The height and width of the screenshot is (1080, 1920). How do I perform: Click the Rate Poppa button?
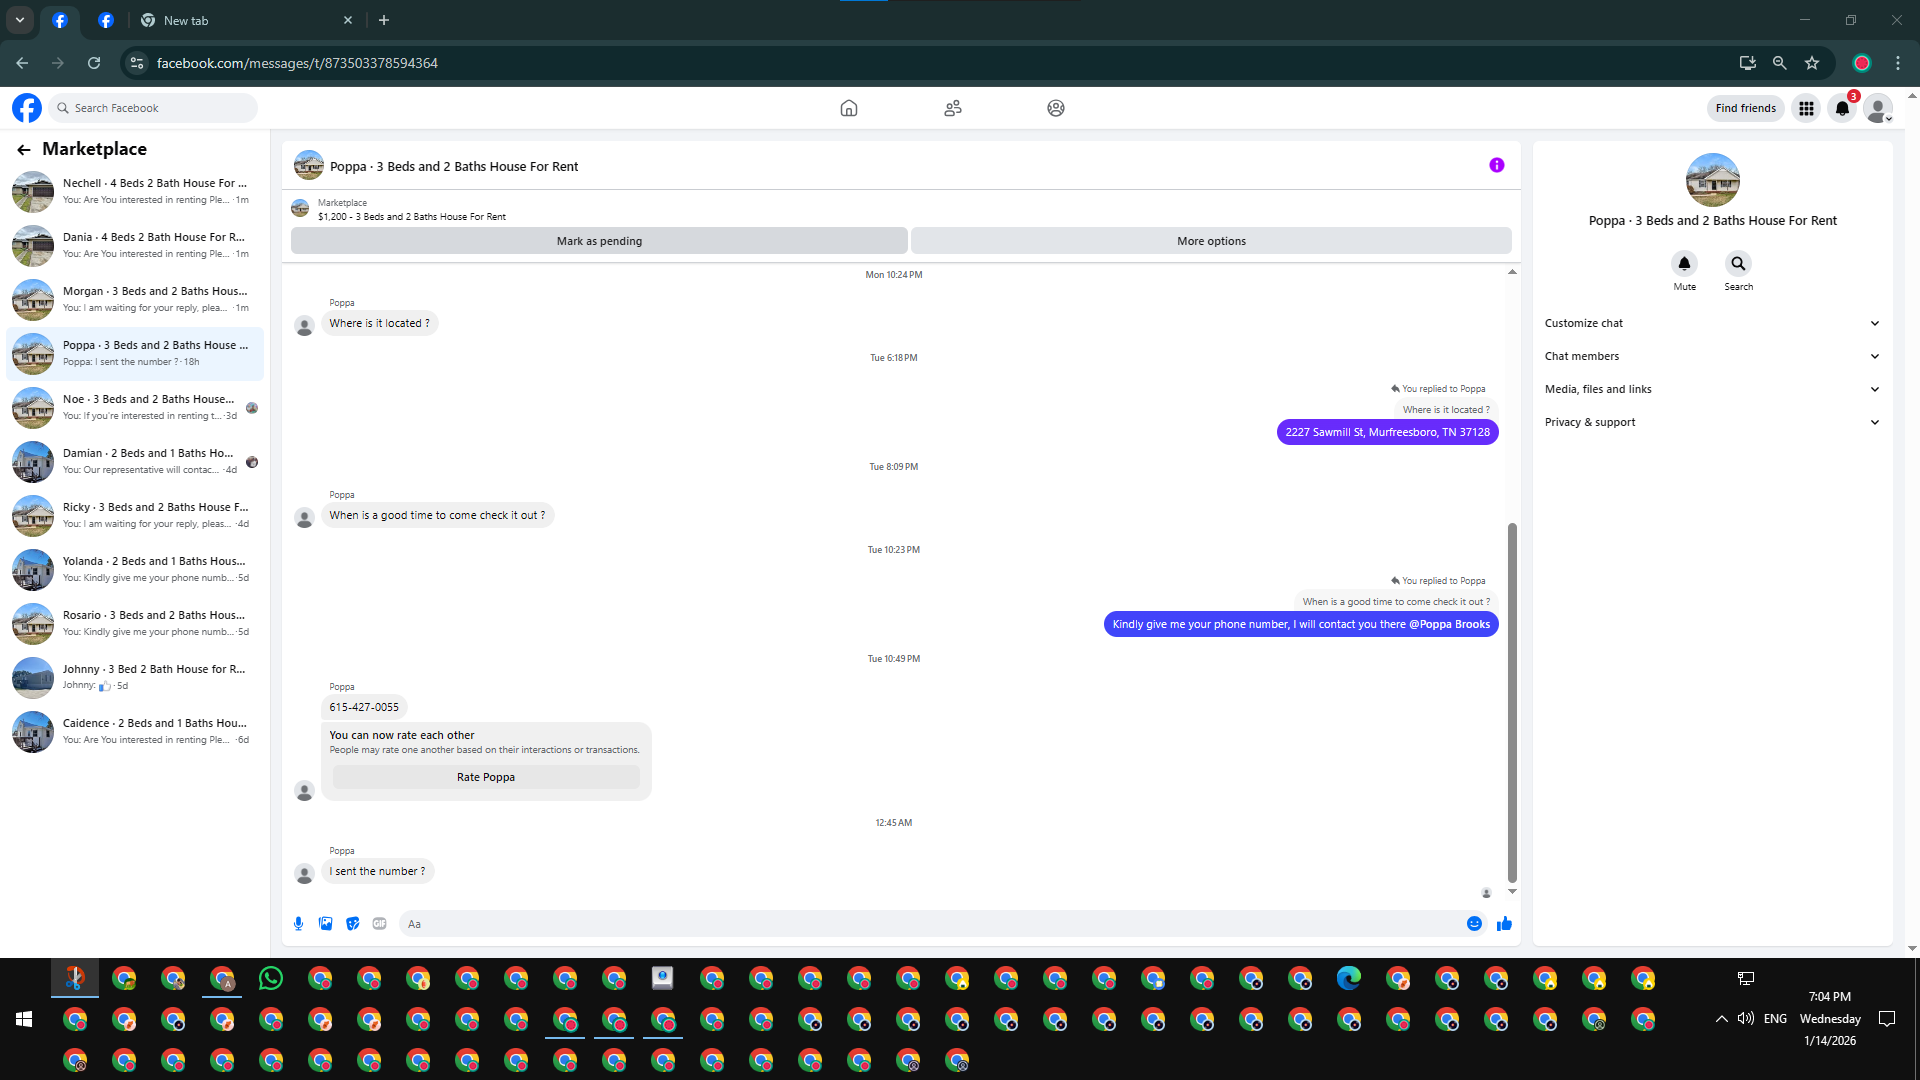coord(486,777)
